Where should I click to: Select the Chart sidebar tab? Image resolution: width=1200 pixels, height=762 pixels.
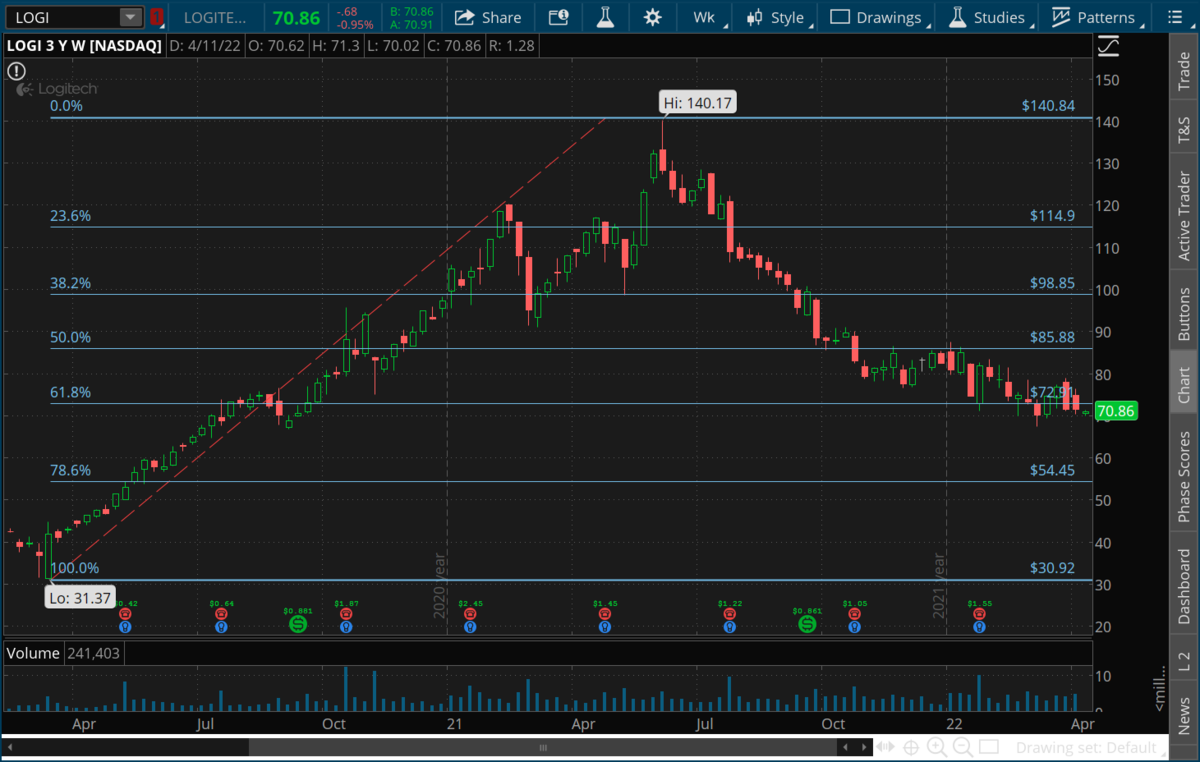(x=1185, y=384)
